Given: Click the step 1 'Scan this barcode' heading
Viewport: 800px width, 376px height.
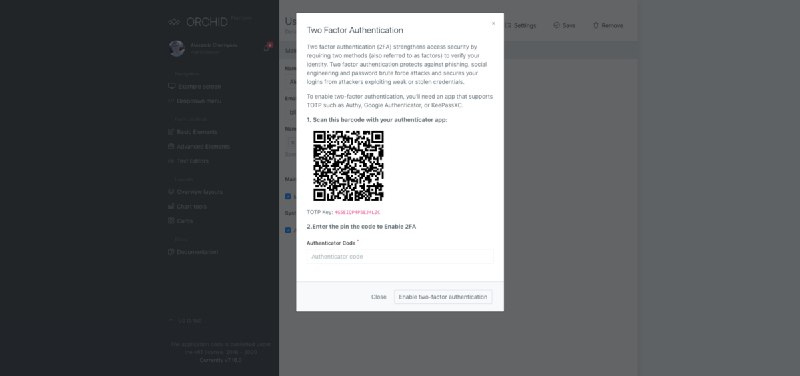Looking at the screenshot, I should coord(377,120).
